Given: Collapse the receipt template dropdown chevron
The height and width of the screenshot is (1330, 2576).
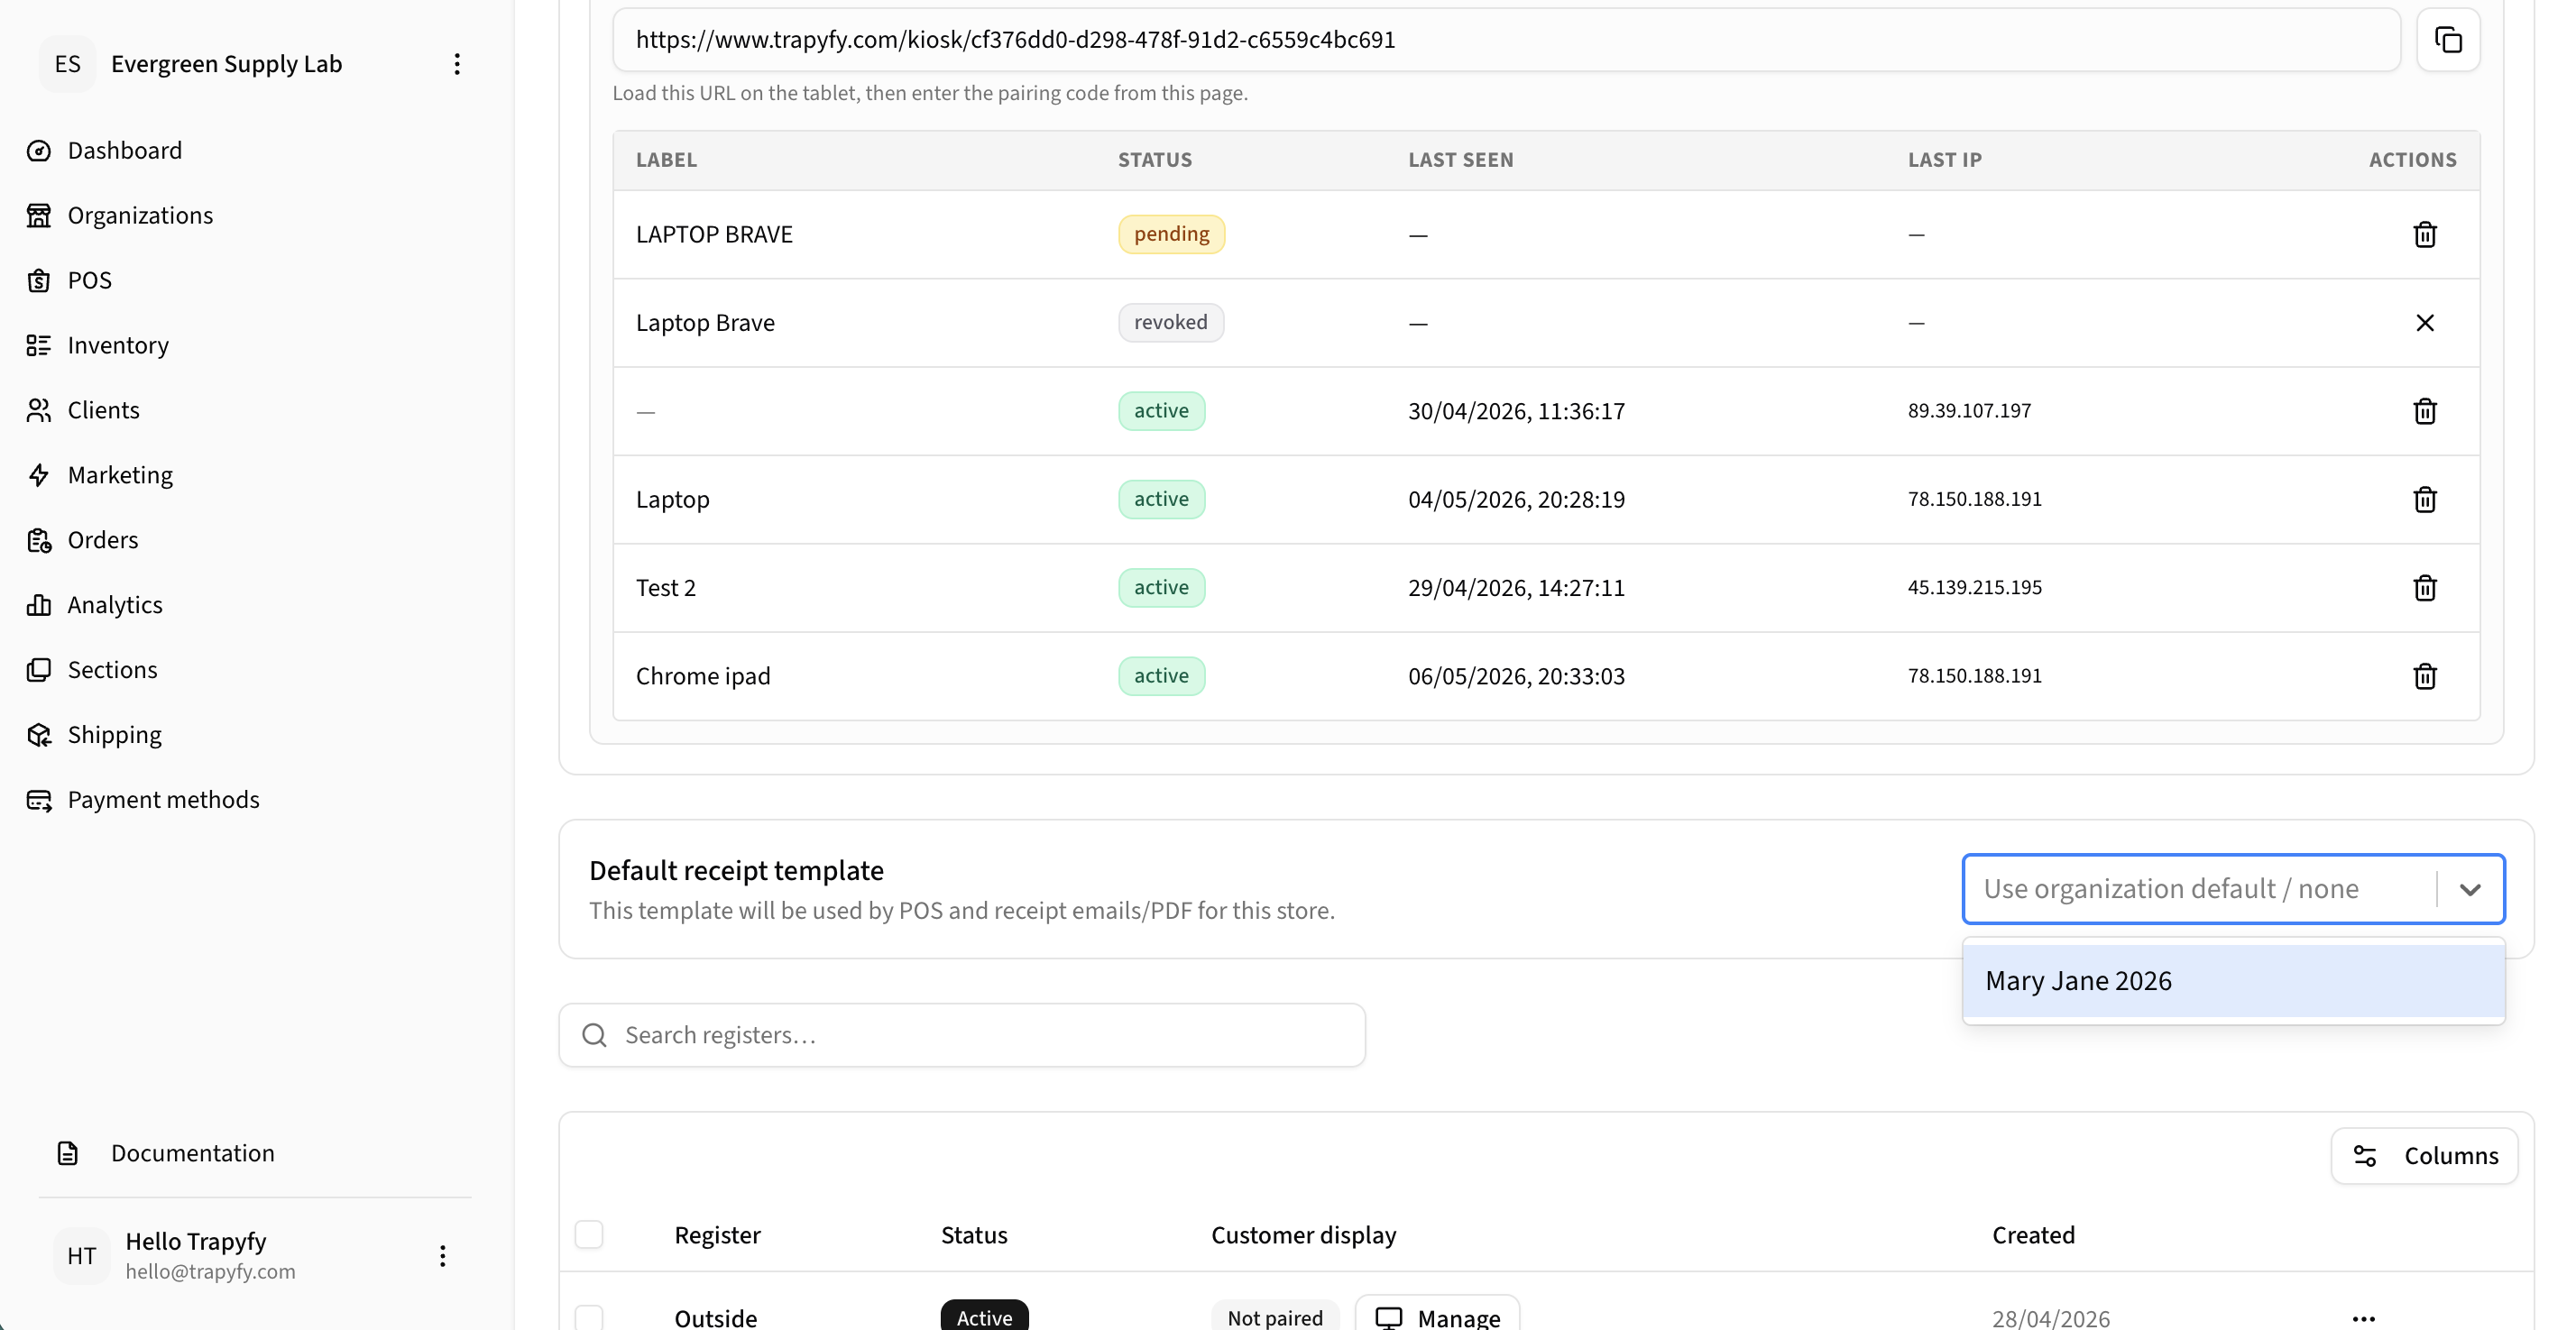Looking at the screenshot, I should [x=2470, y=889].
